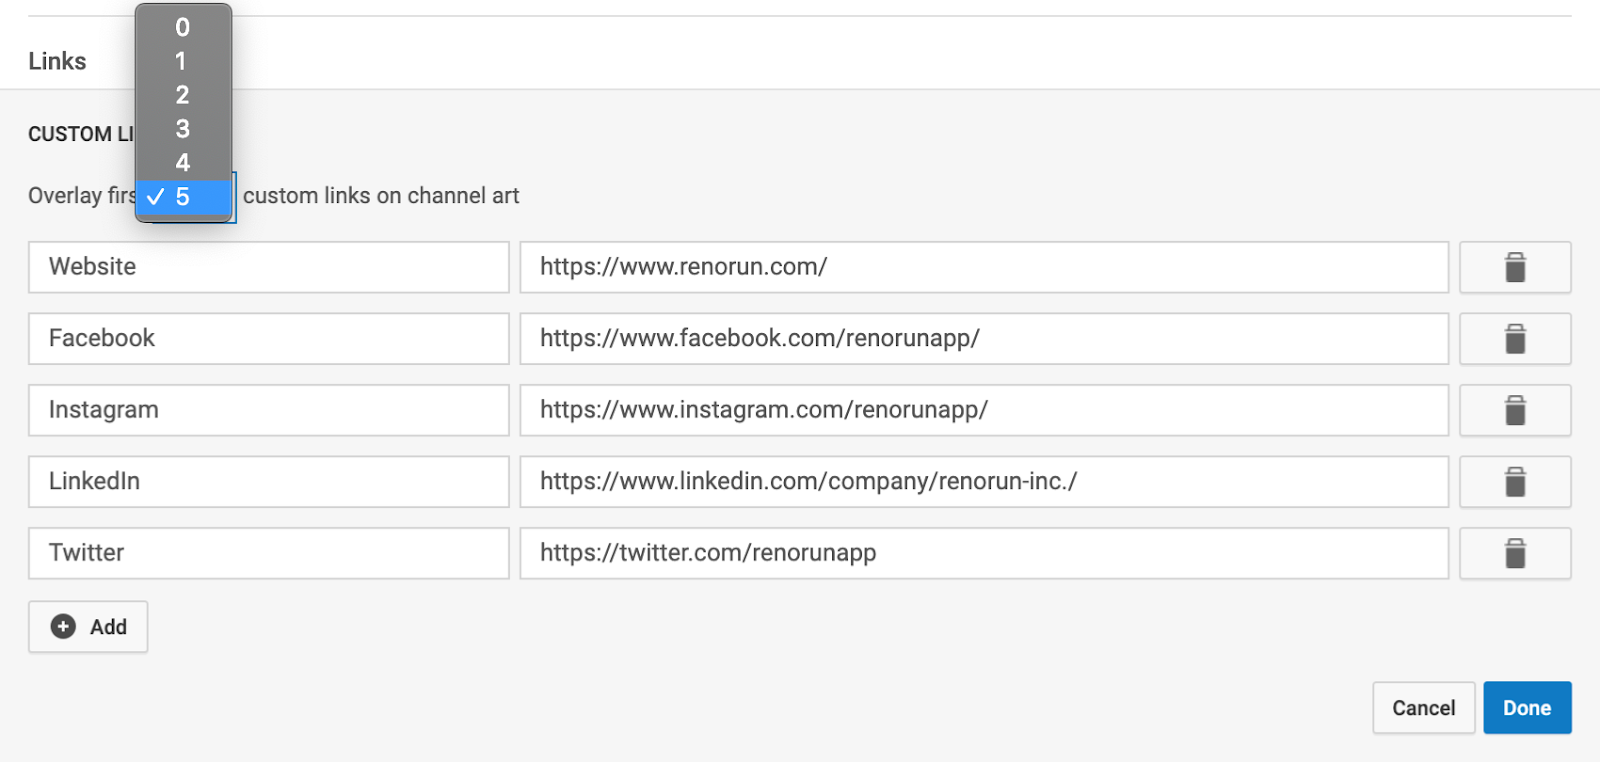Choose 3 in the open number dropdown

(x=183, y=129)
